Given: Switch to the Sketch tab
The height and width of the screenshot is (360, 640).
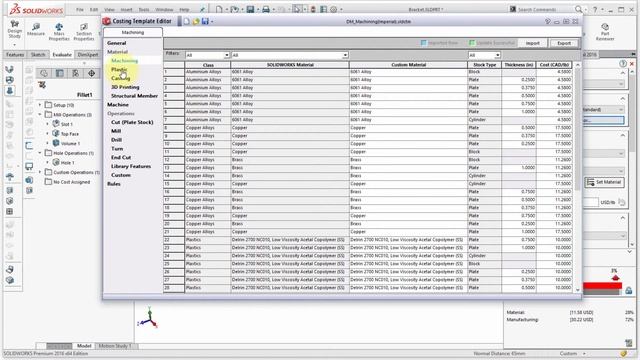Looking at the screenshot, I should [x=38, y=55].
